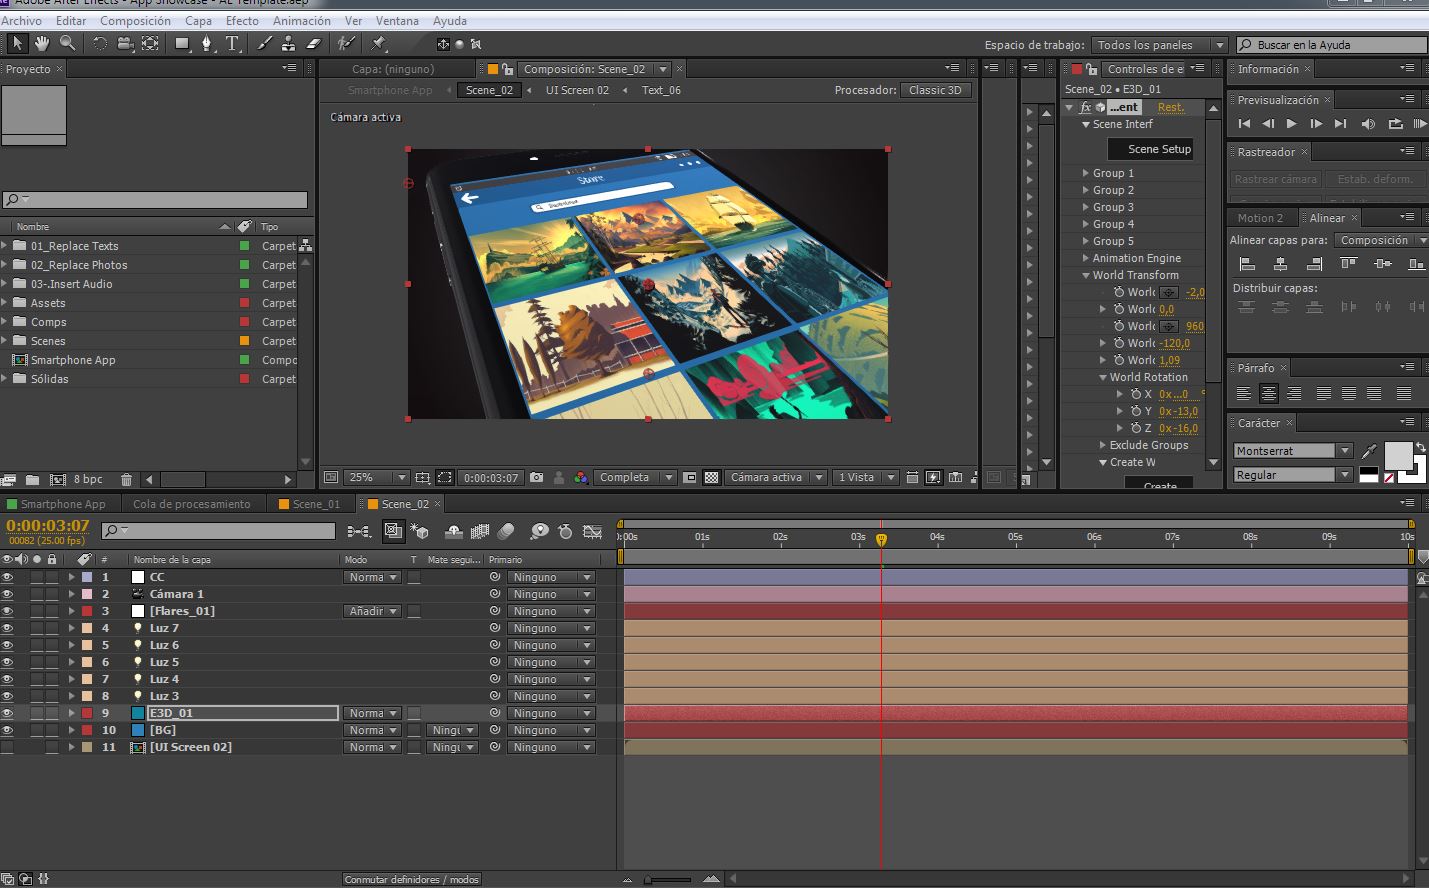Select the Brush tool
1429x888 pixels.
(x=264, y=43)
